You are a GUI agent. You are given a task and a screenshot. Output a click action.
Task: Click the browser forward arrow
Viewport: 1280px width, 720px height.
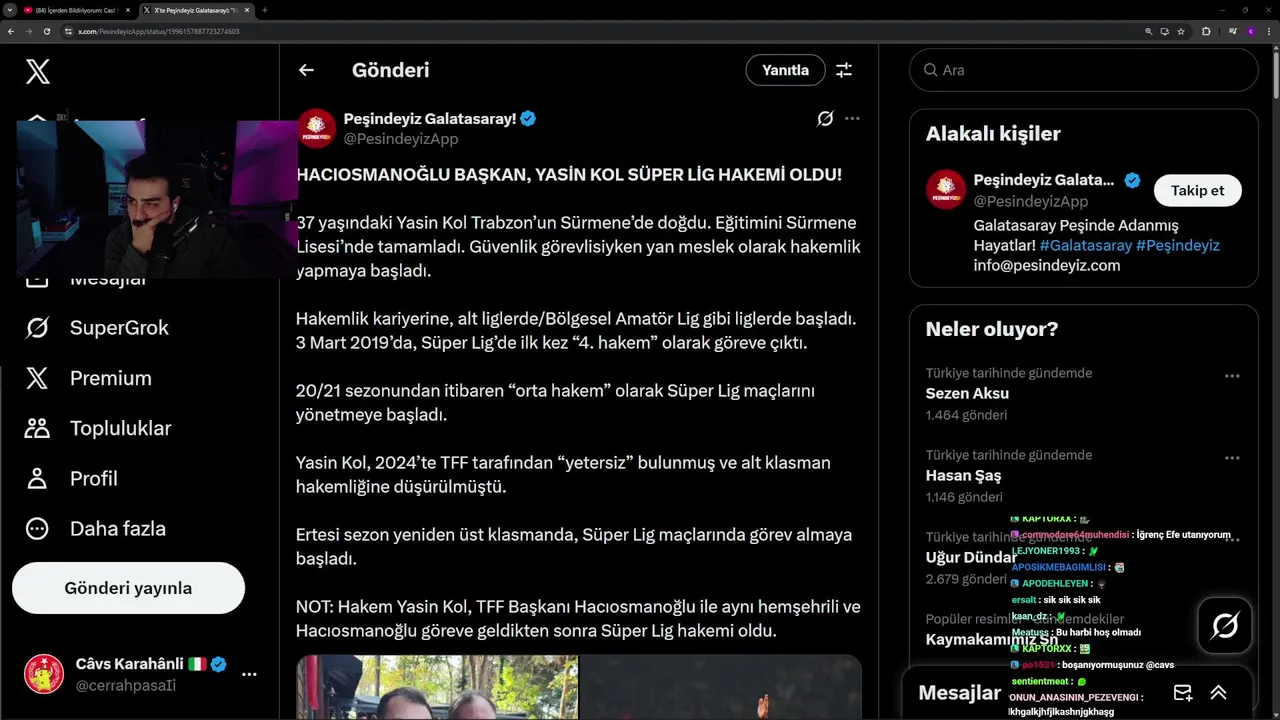[x=29, y=31]
